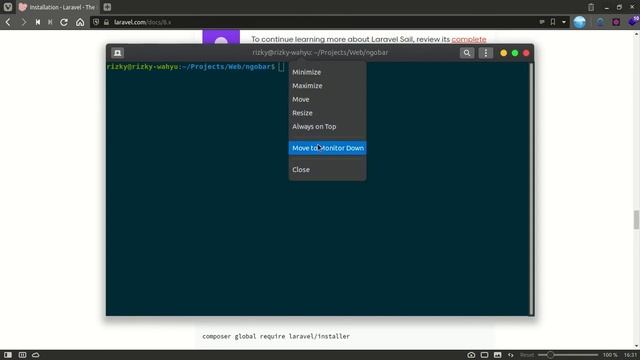The height and width of the screenshot is (360, 640).
Task: Open a new browser tab
Action: [x=107, y=7]
